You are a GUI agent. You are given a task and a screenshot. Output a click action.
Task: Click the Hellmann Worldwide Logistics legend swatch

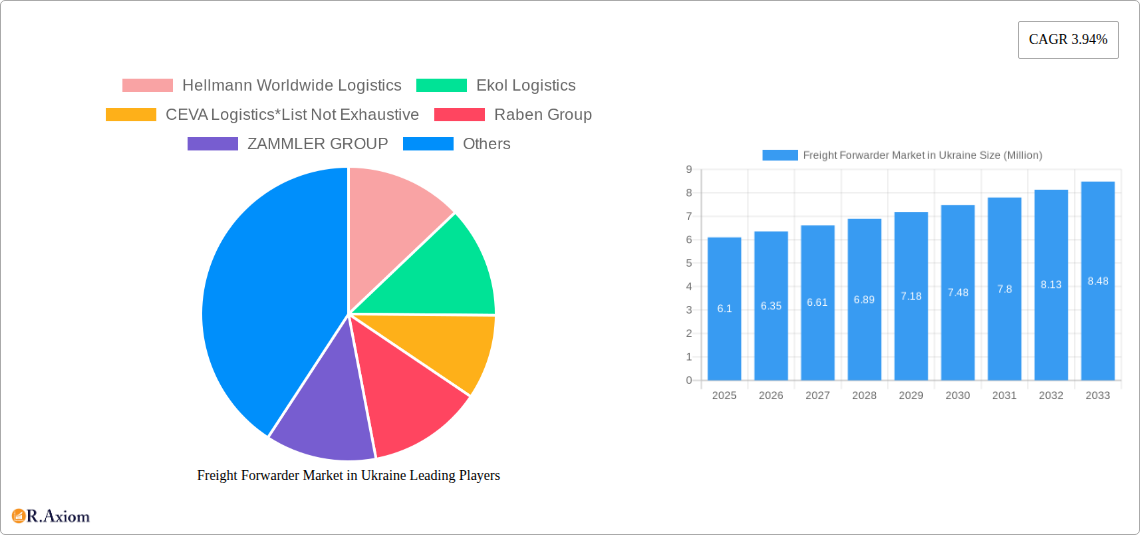tap(148, 86)
